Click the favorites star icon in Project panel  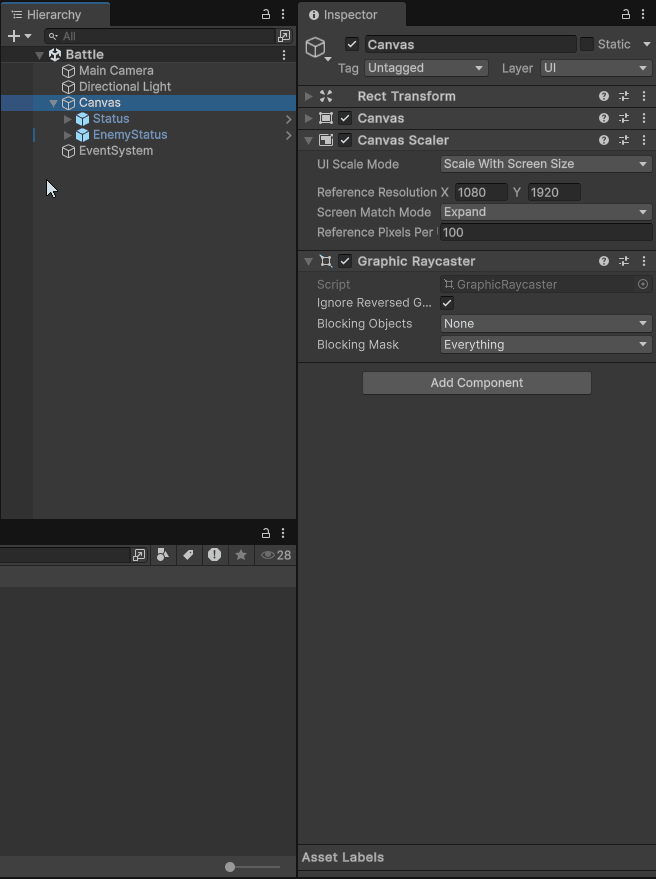pyautogui.click(x=240, y=555)
